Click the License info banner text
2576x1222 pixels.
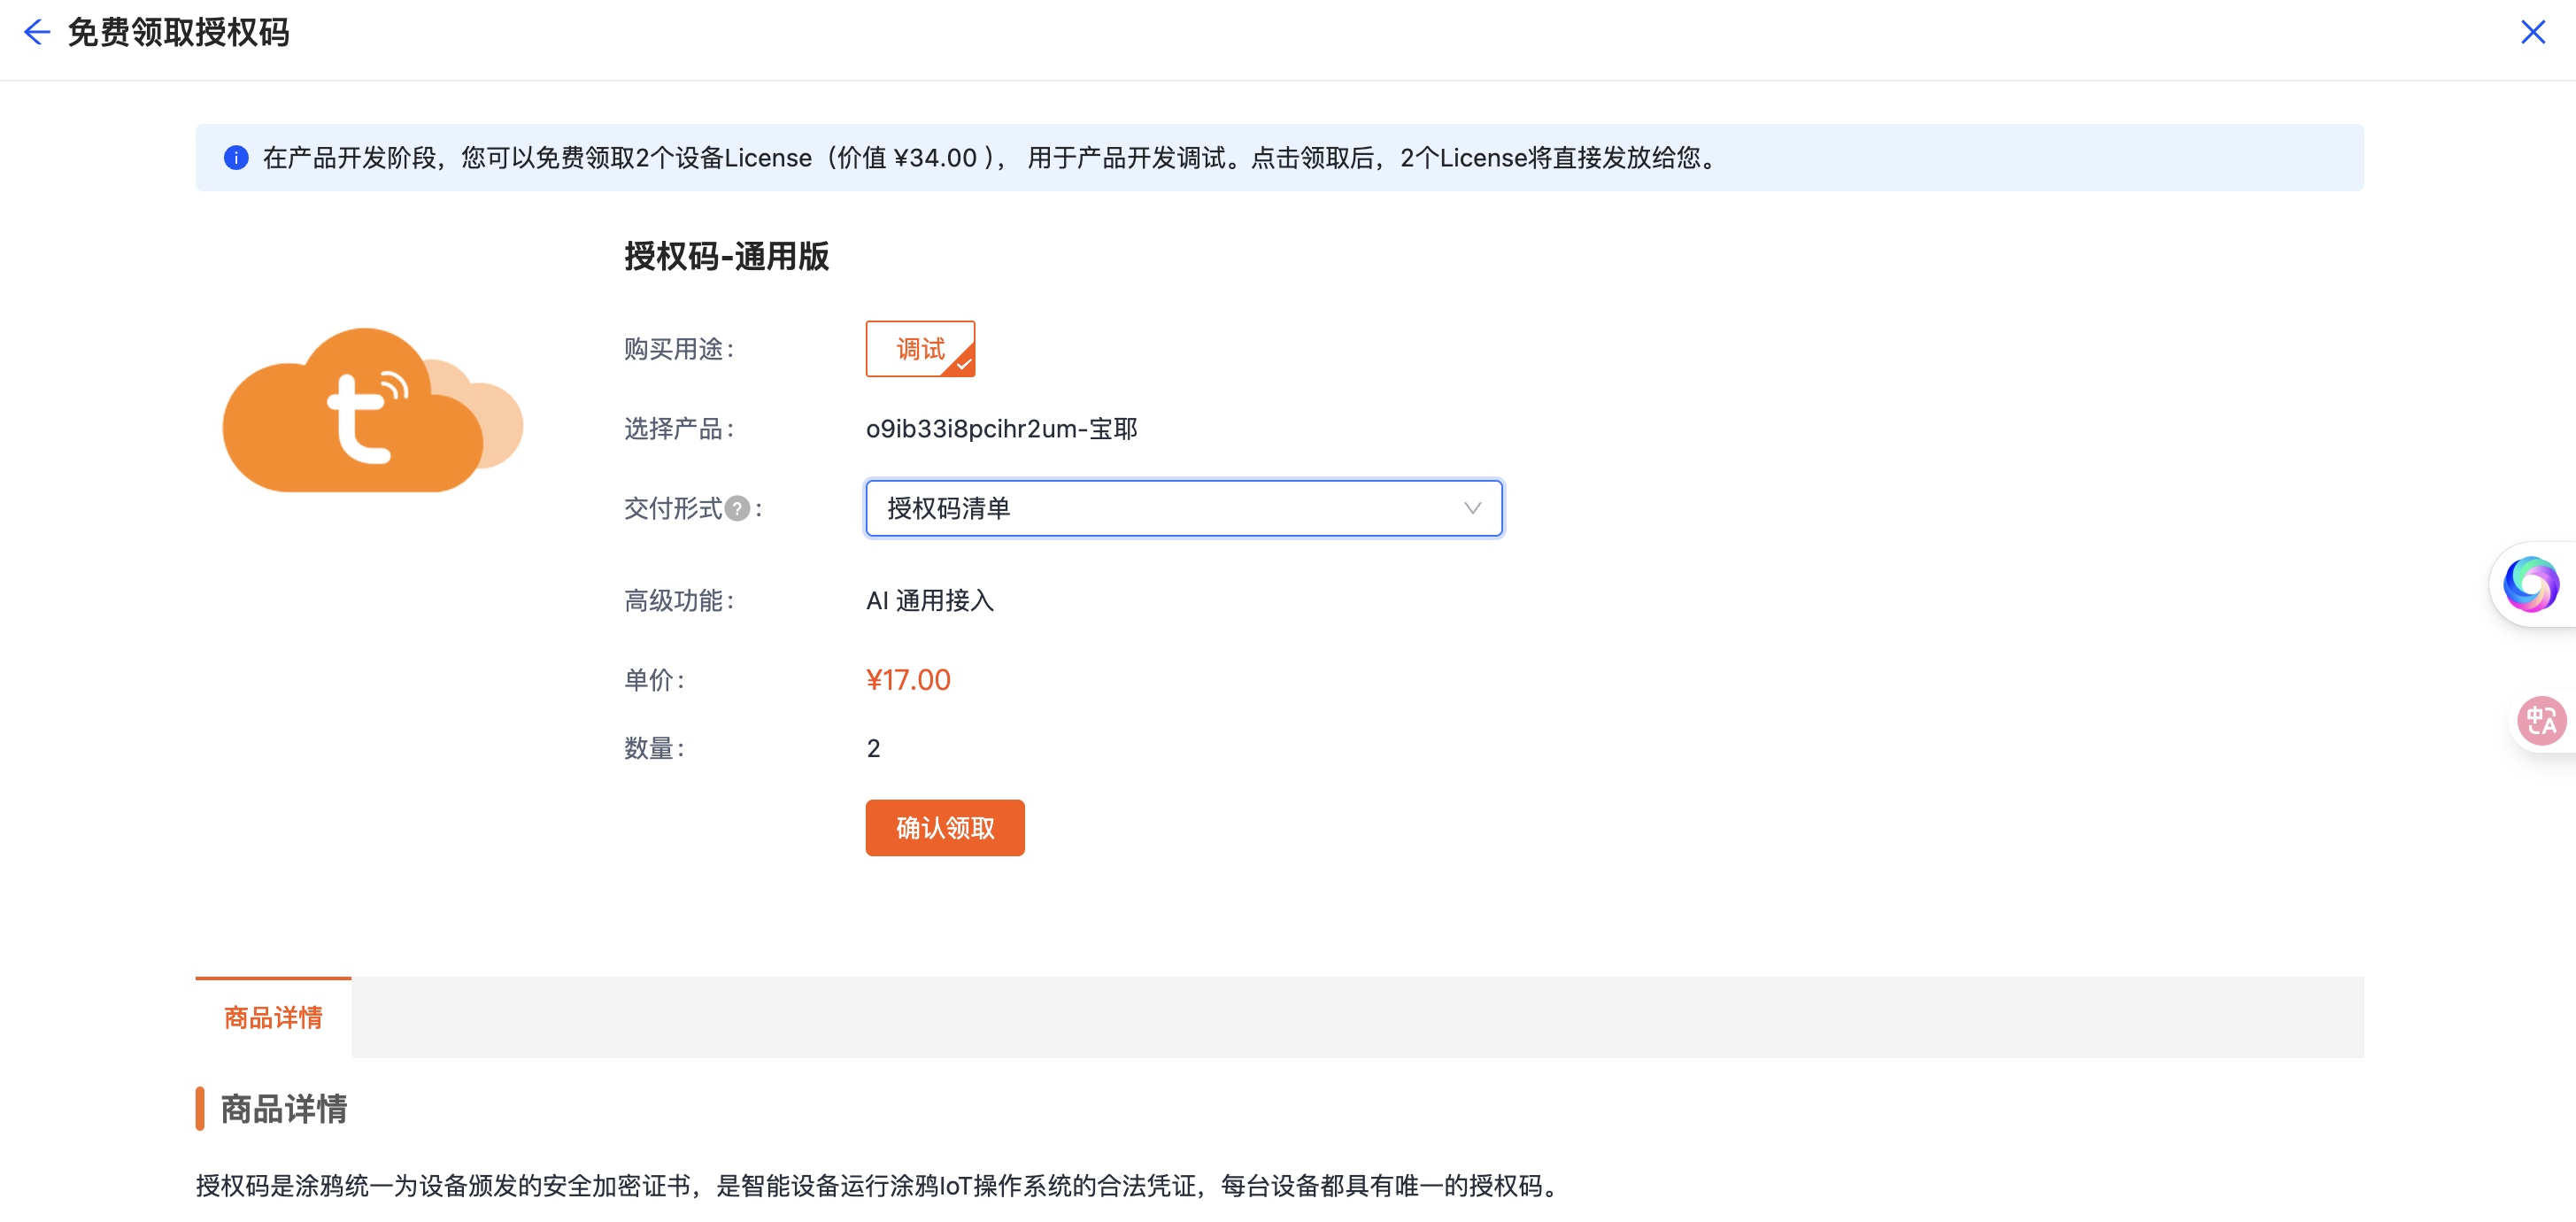point(990,158)
